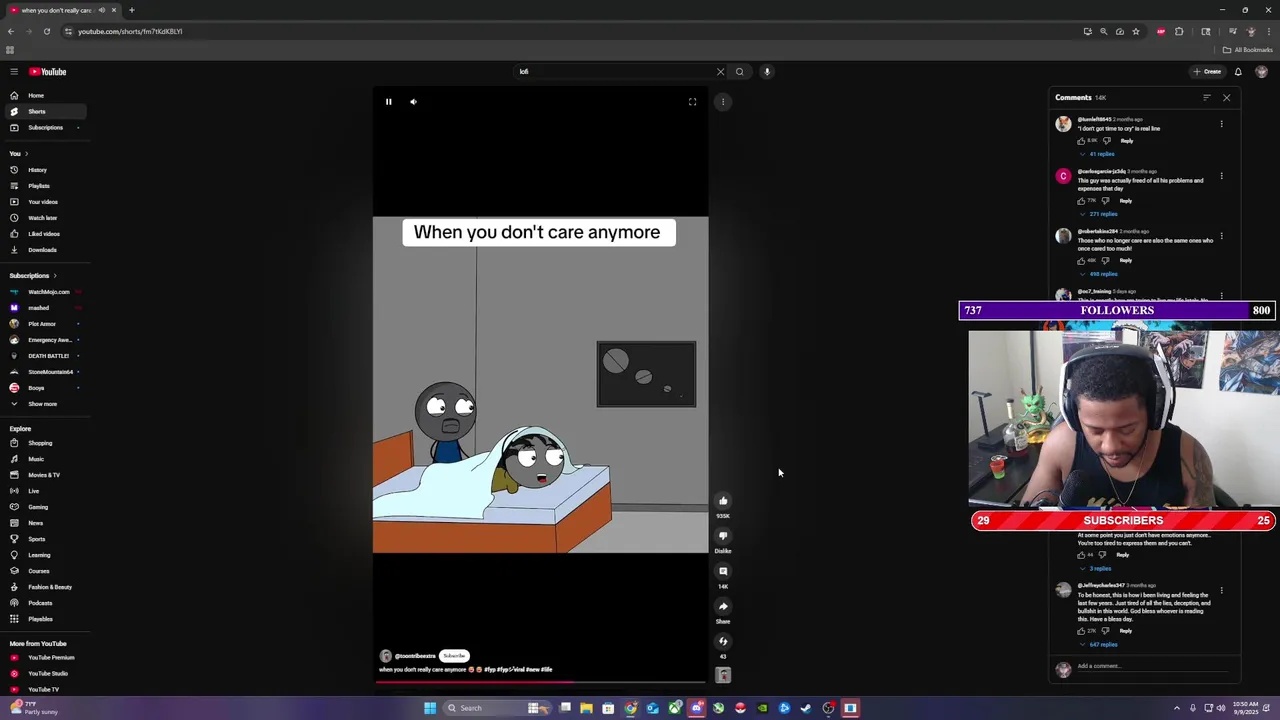Open options menu for the first comment

[1221, 124]
